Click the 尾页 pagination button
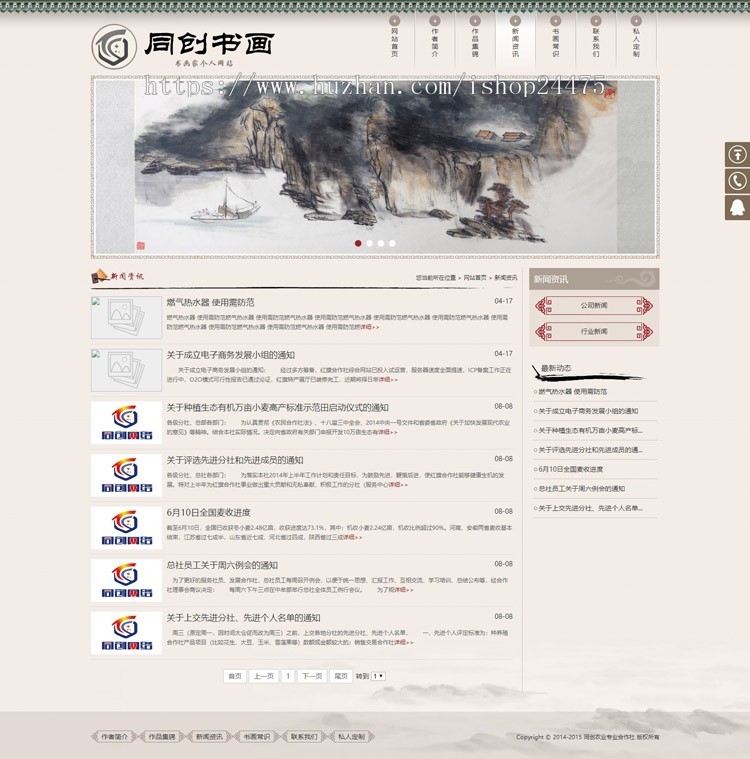This screenshot has width=750, height=759. point(341,676)
